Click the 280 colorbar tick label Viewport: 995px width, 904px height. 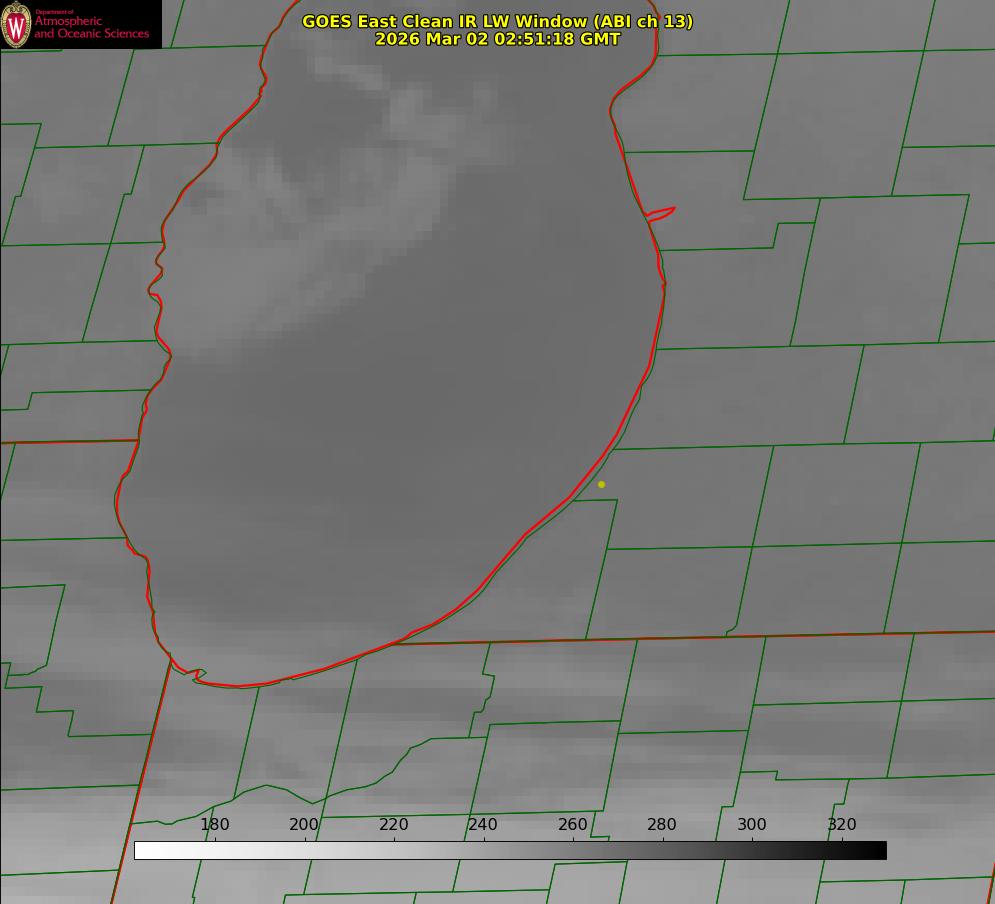coord(662,825)
